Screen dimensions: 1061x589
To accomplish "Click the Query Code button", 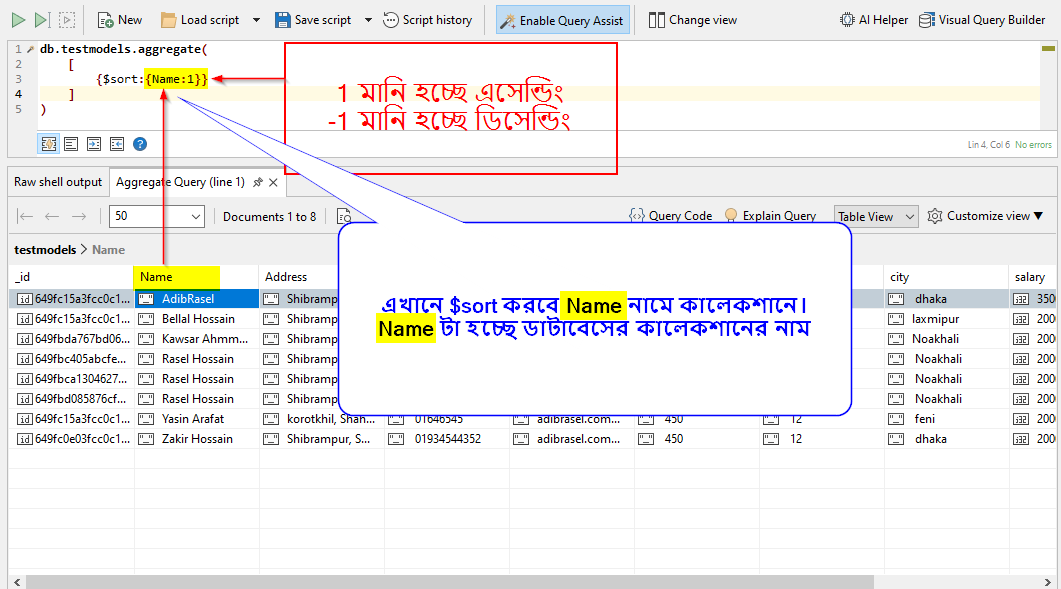I will point(671,216).
